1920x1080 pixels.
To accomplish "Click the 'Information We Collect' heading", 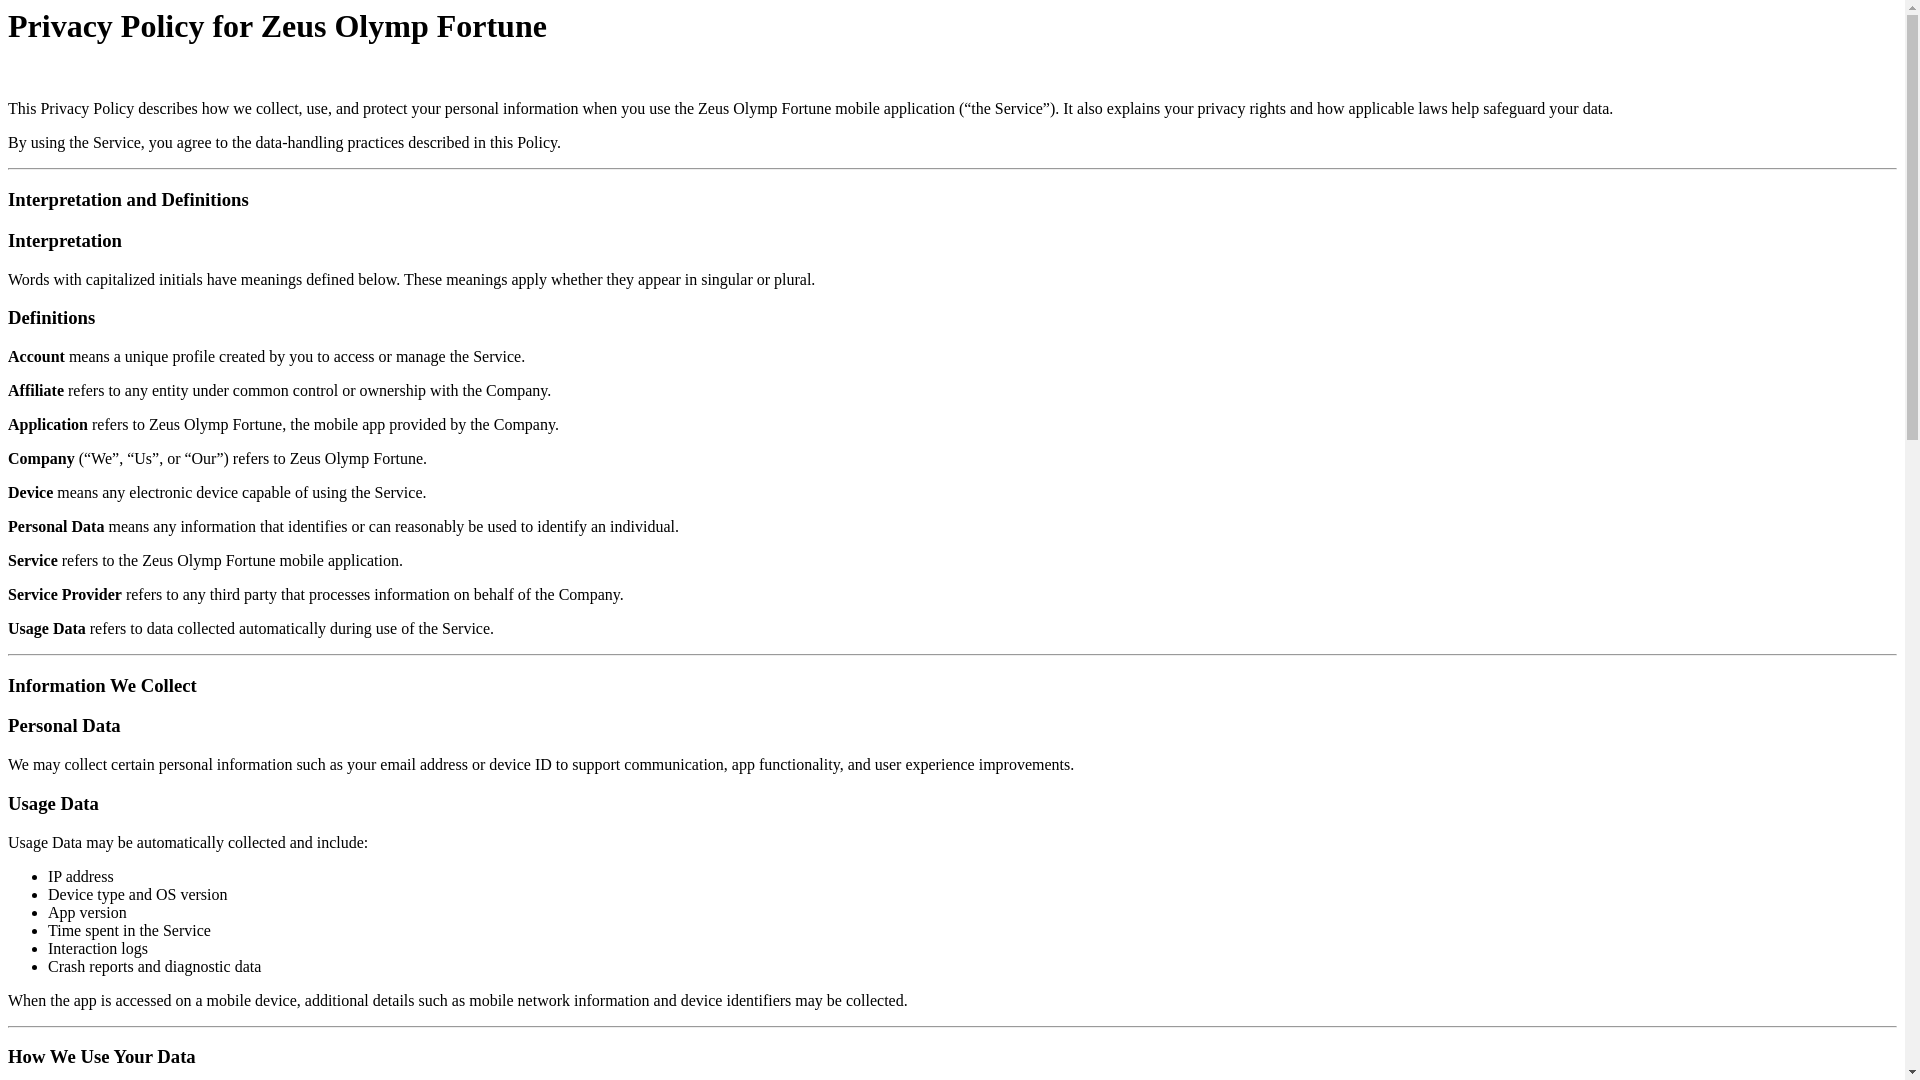I will [102, 686].
